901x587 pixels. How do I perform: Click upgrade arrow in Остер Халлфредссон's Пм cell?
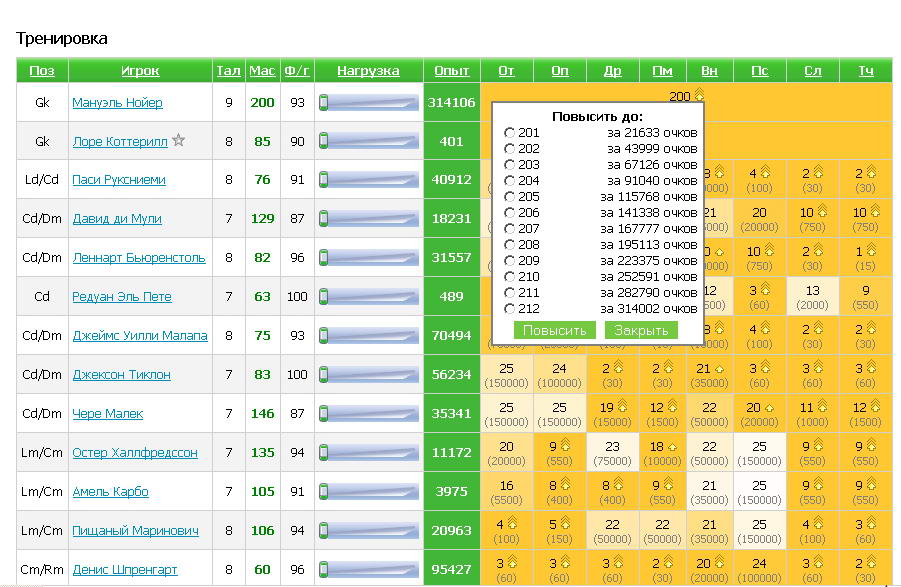pos(672,446)
